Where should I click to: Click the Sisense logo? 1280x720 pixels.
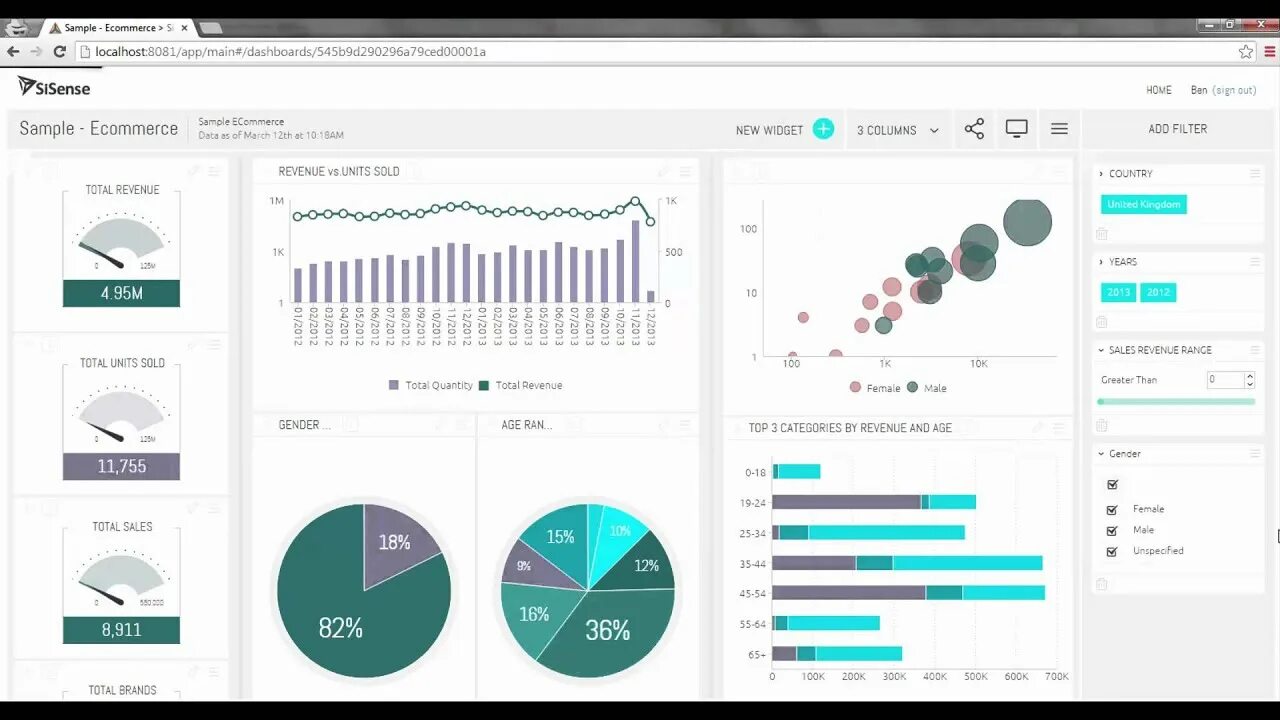coord(52,87)
